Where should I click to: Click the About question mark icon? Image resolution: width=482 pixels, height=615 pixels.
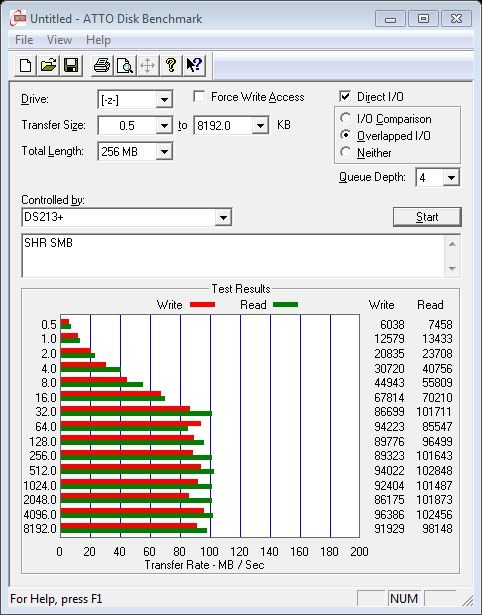171,65
